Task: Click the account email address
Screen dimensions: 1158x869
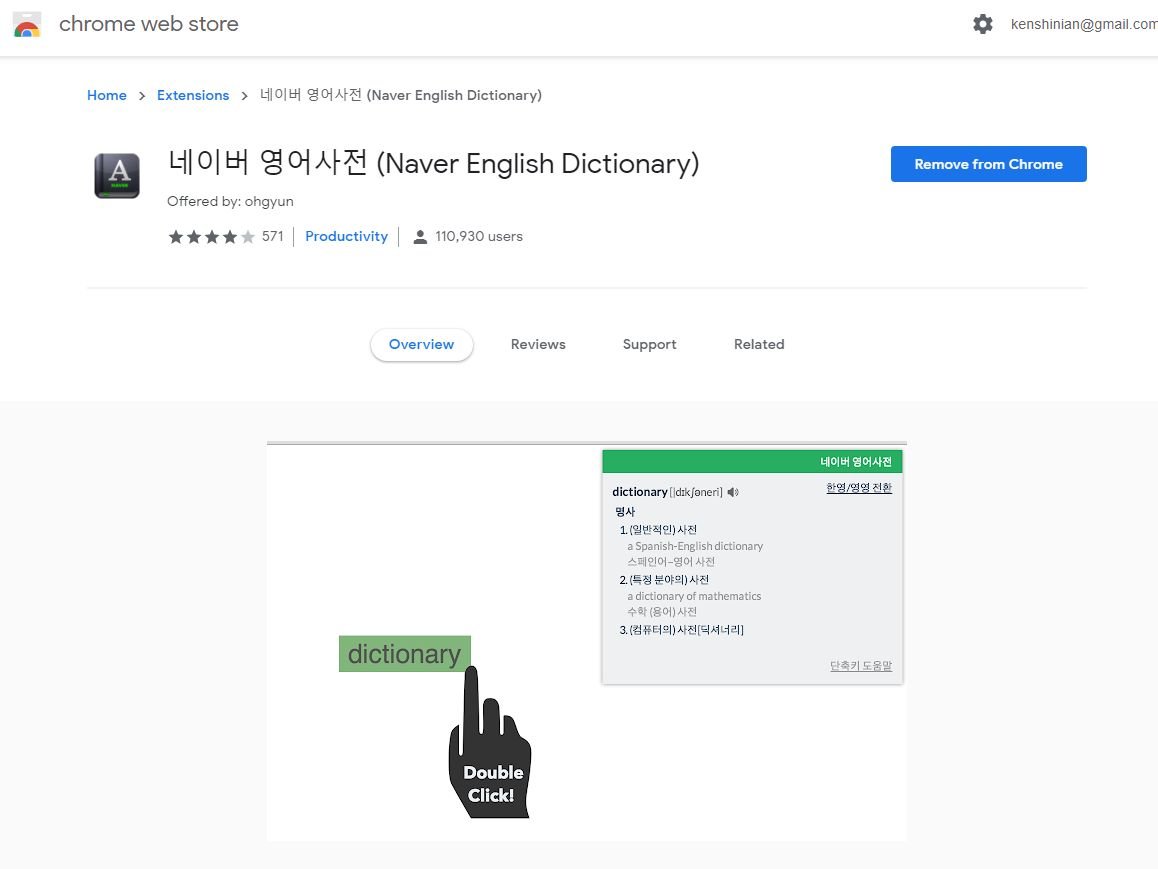Action: (x=1083, y=24)
